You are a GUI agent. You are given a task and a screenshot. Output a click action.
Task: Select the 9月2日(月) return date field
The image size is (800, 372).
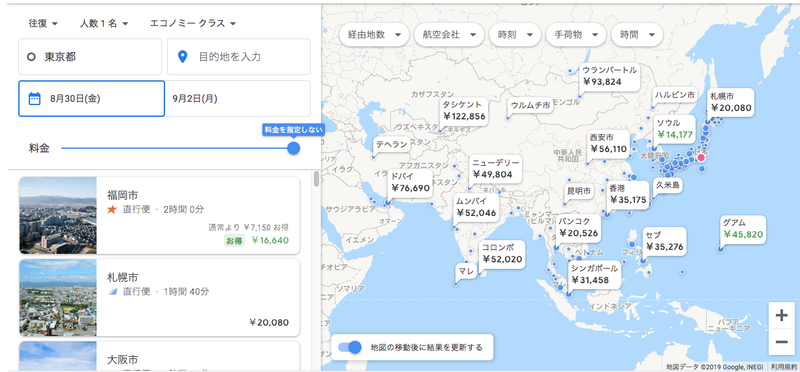point(238,98)
